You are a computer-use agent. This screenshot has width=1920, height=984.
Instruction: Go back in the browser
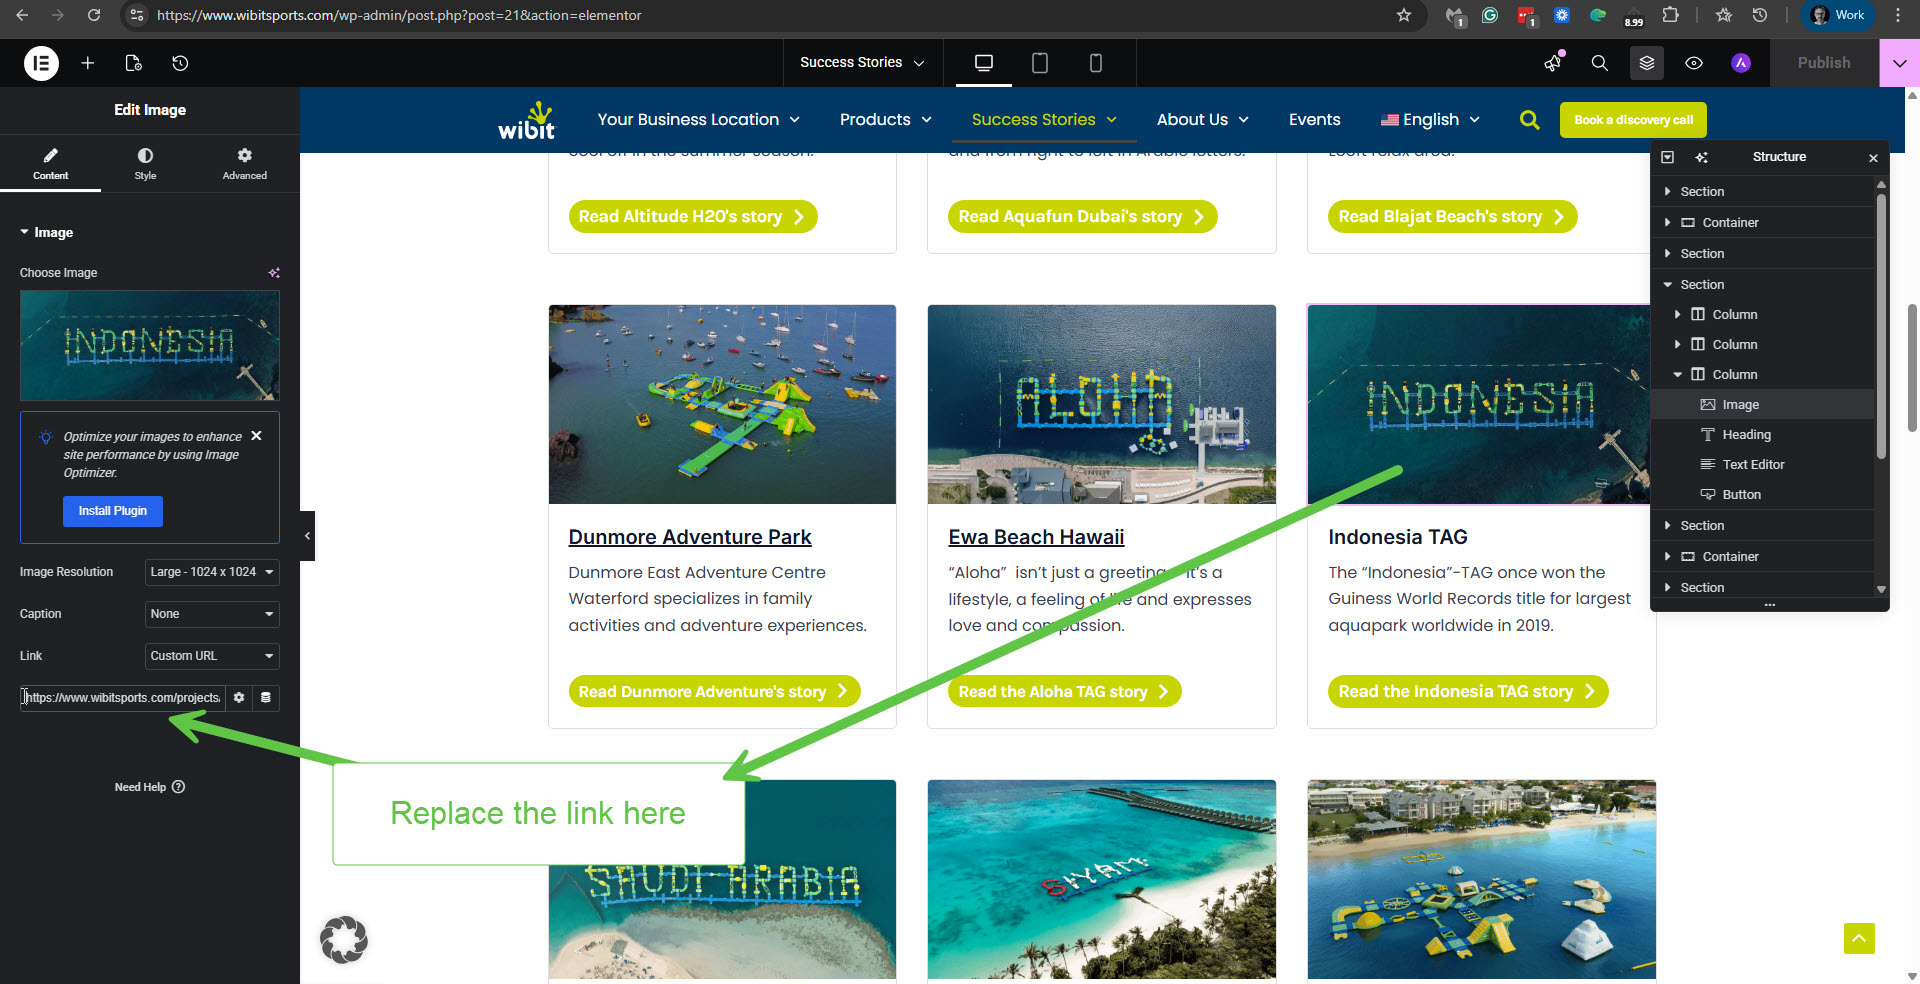22,15
